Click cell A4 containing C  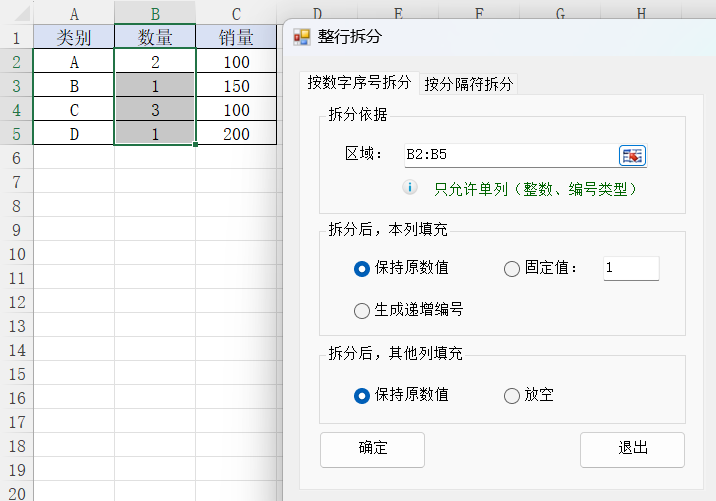pos(74,109)
